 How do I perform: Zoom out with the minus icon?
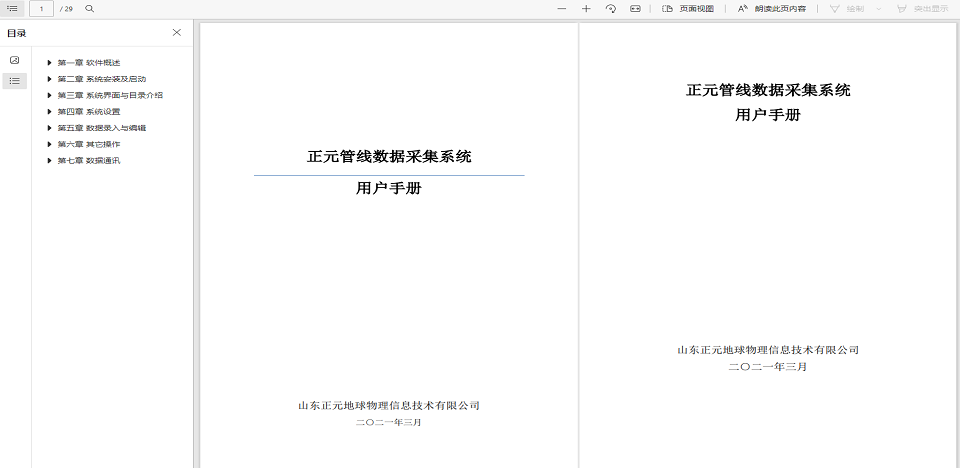[562, 8]
